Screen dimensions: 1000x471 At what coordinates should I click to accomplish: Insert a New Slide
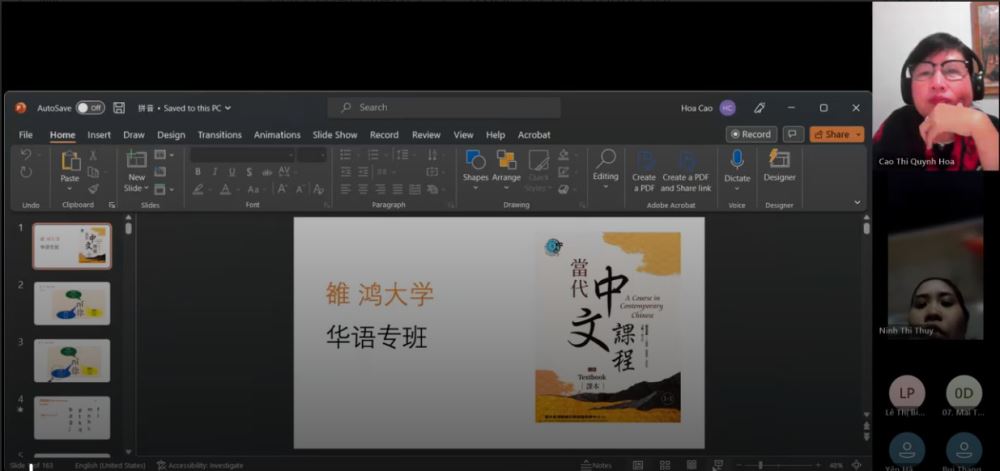pyautogui.click(x=136, y=160)
